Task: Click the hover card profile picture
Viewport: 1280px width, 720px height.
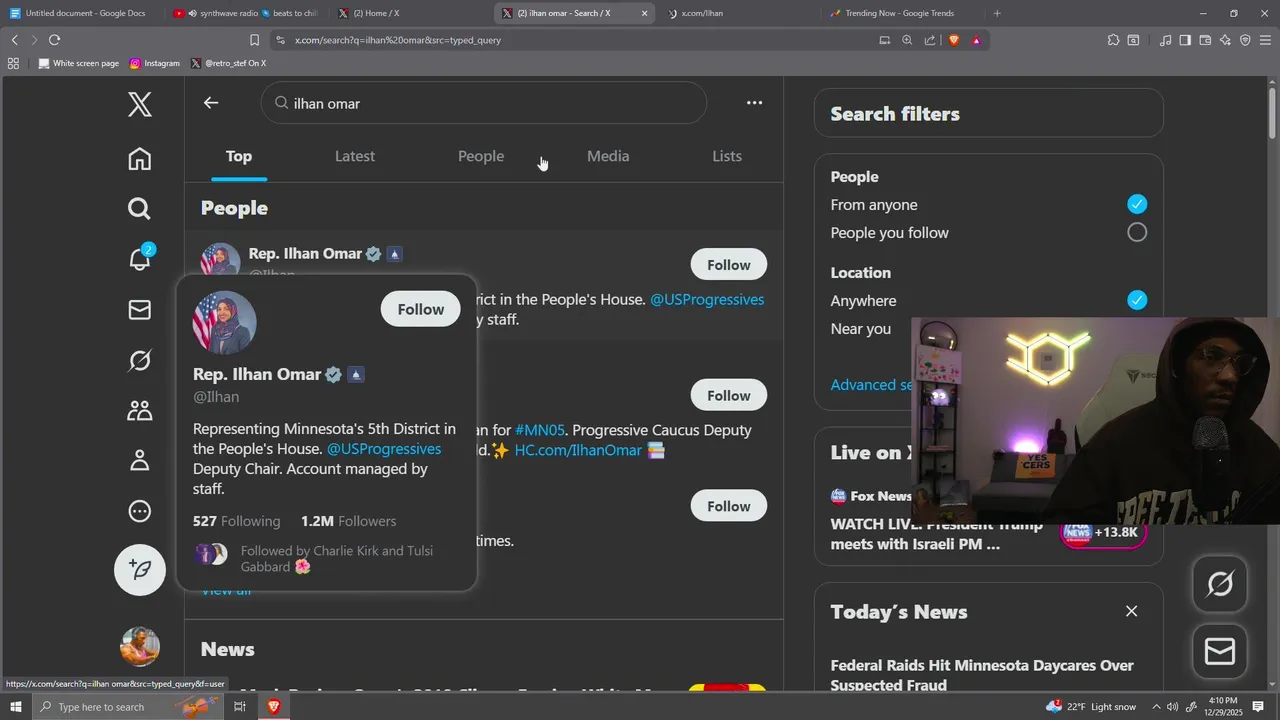Action: [225, 323]
